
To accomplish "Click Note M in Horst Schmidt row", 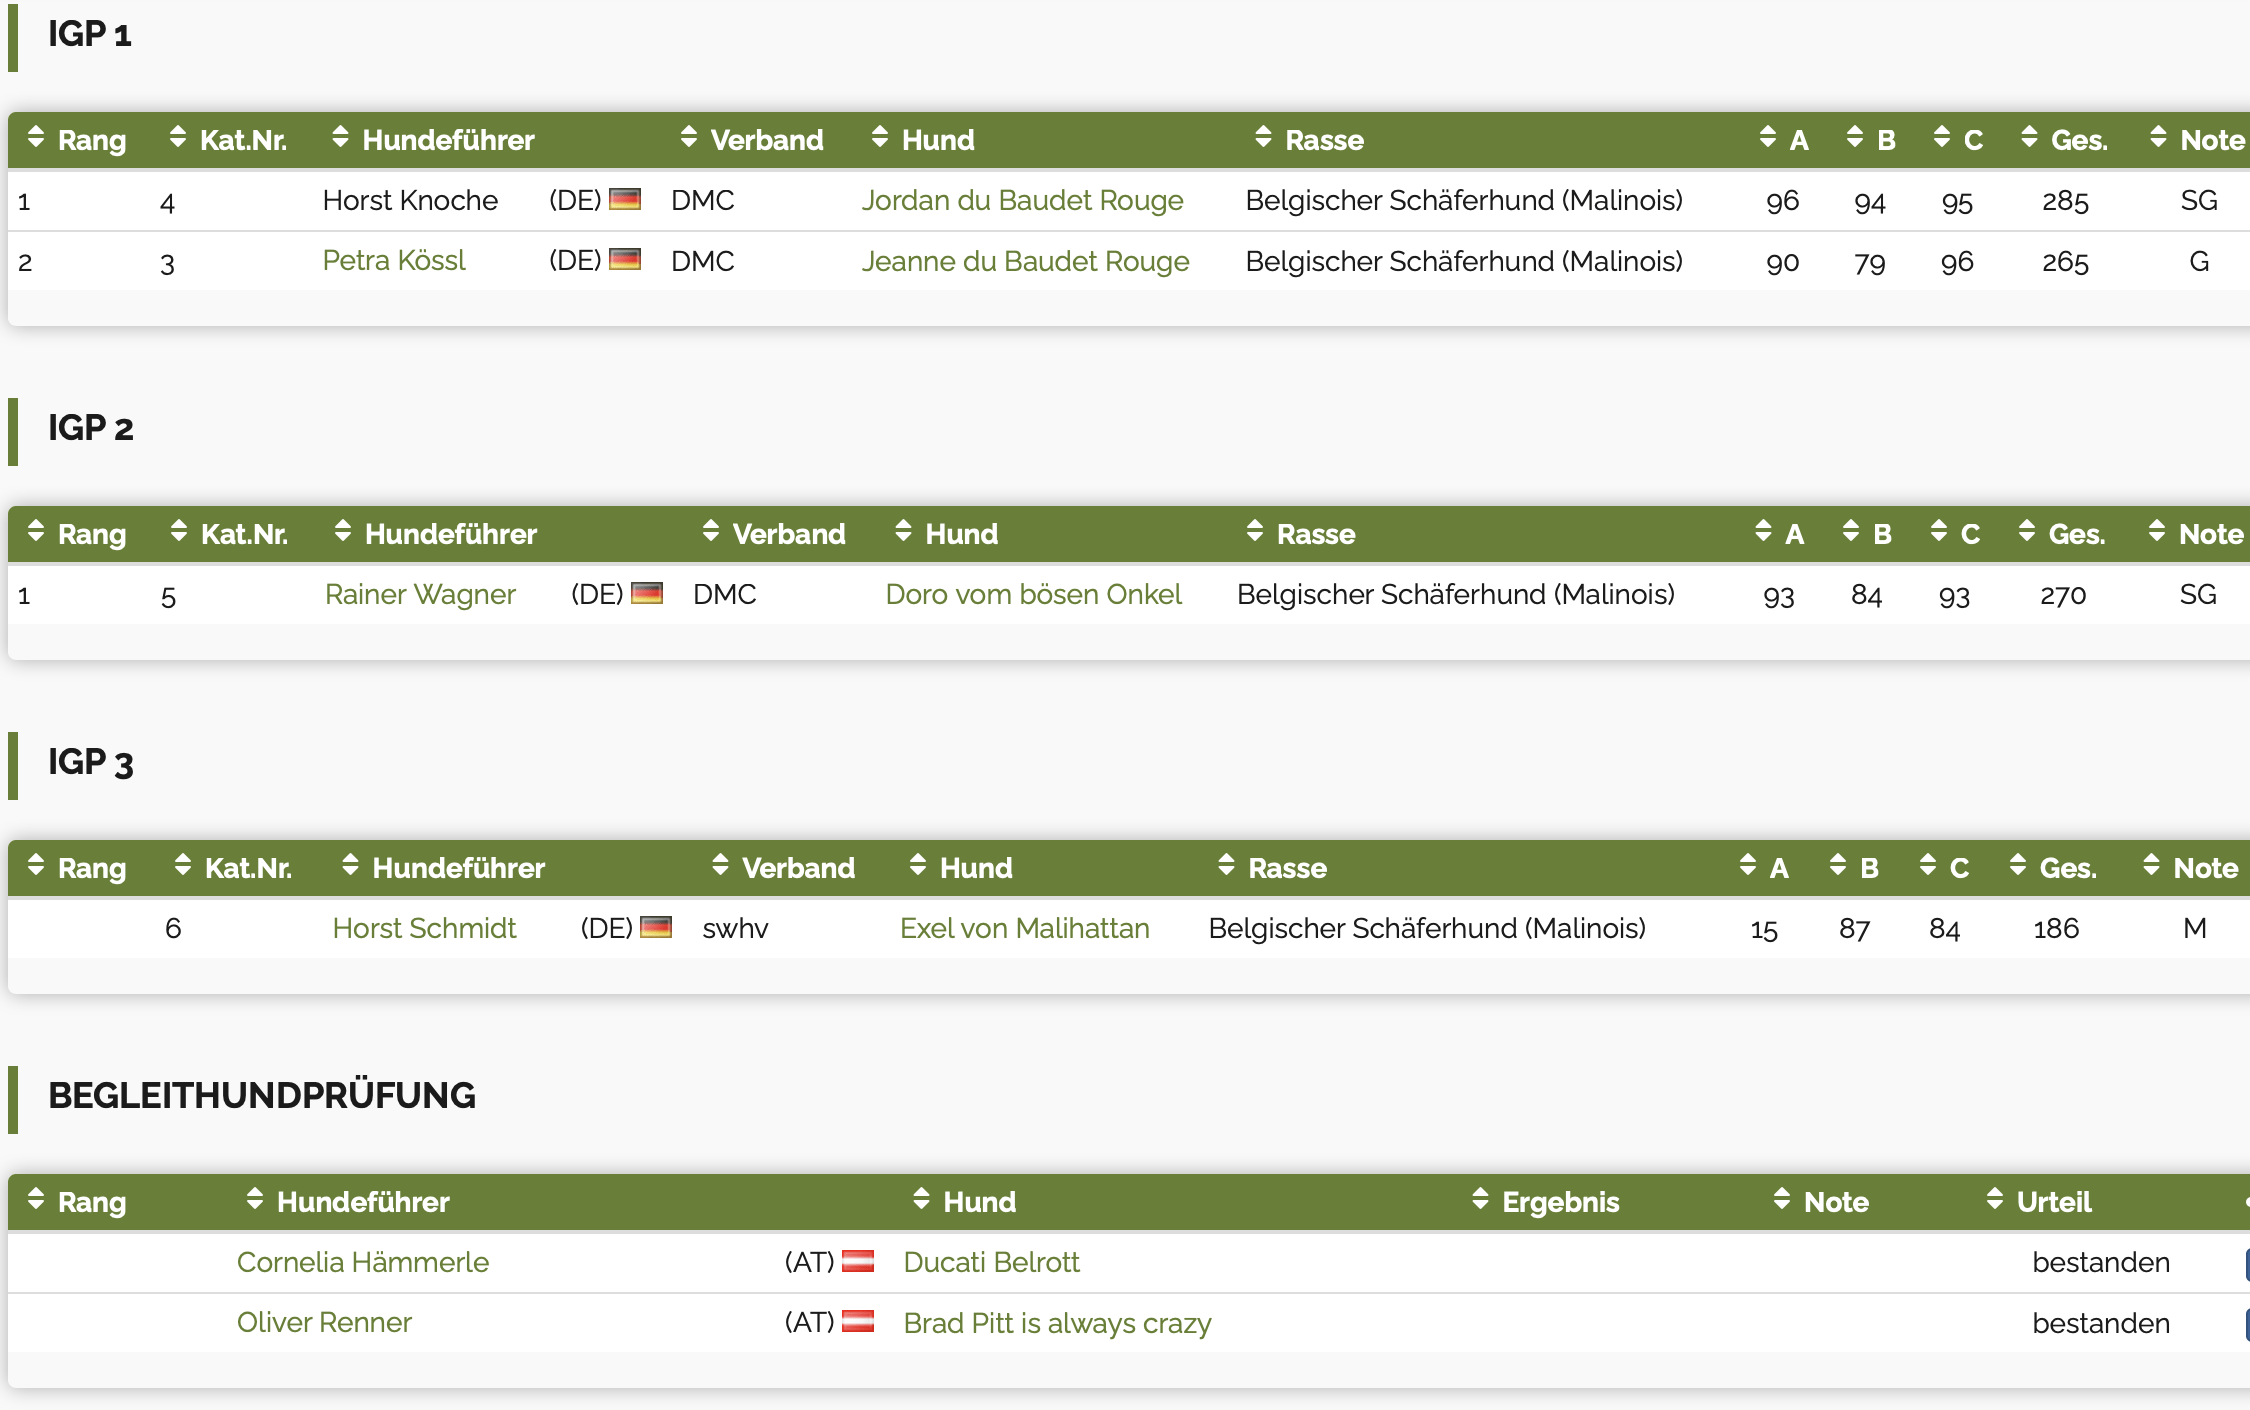I will (2195, 929).
